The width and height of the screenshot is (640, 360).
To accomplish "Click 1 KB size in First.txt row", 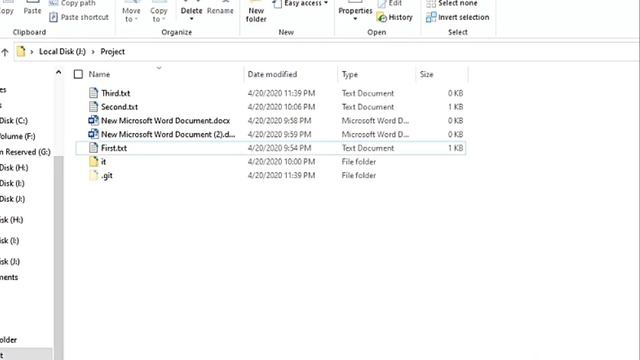I will (x=456, y=148).
